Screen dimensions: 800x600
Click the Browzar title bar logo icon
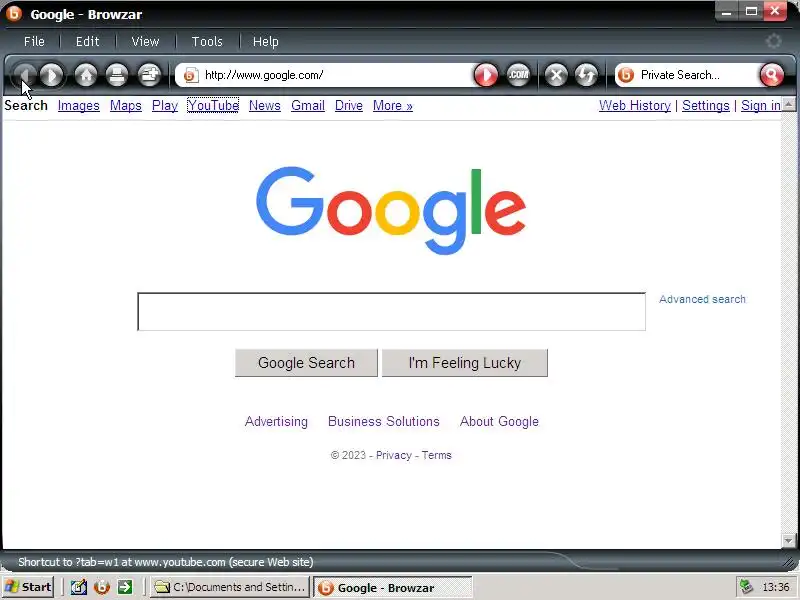coord(14,13)
